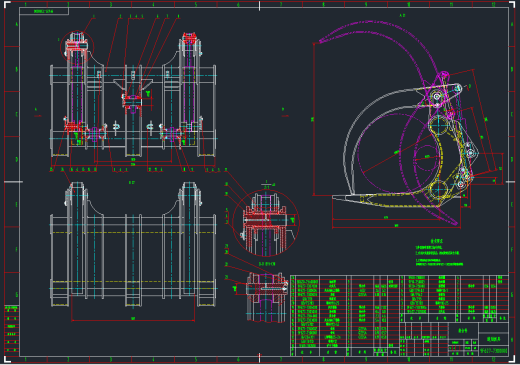Select the central pin assembly in the front view
520x365 pixels.
[133, 104]
